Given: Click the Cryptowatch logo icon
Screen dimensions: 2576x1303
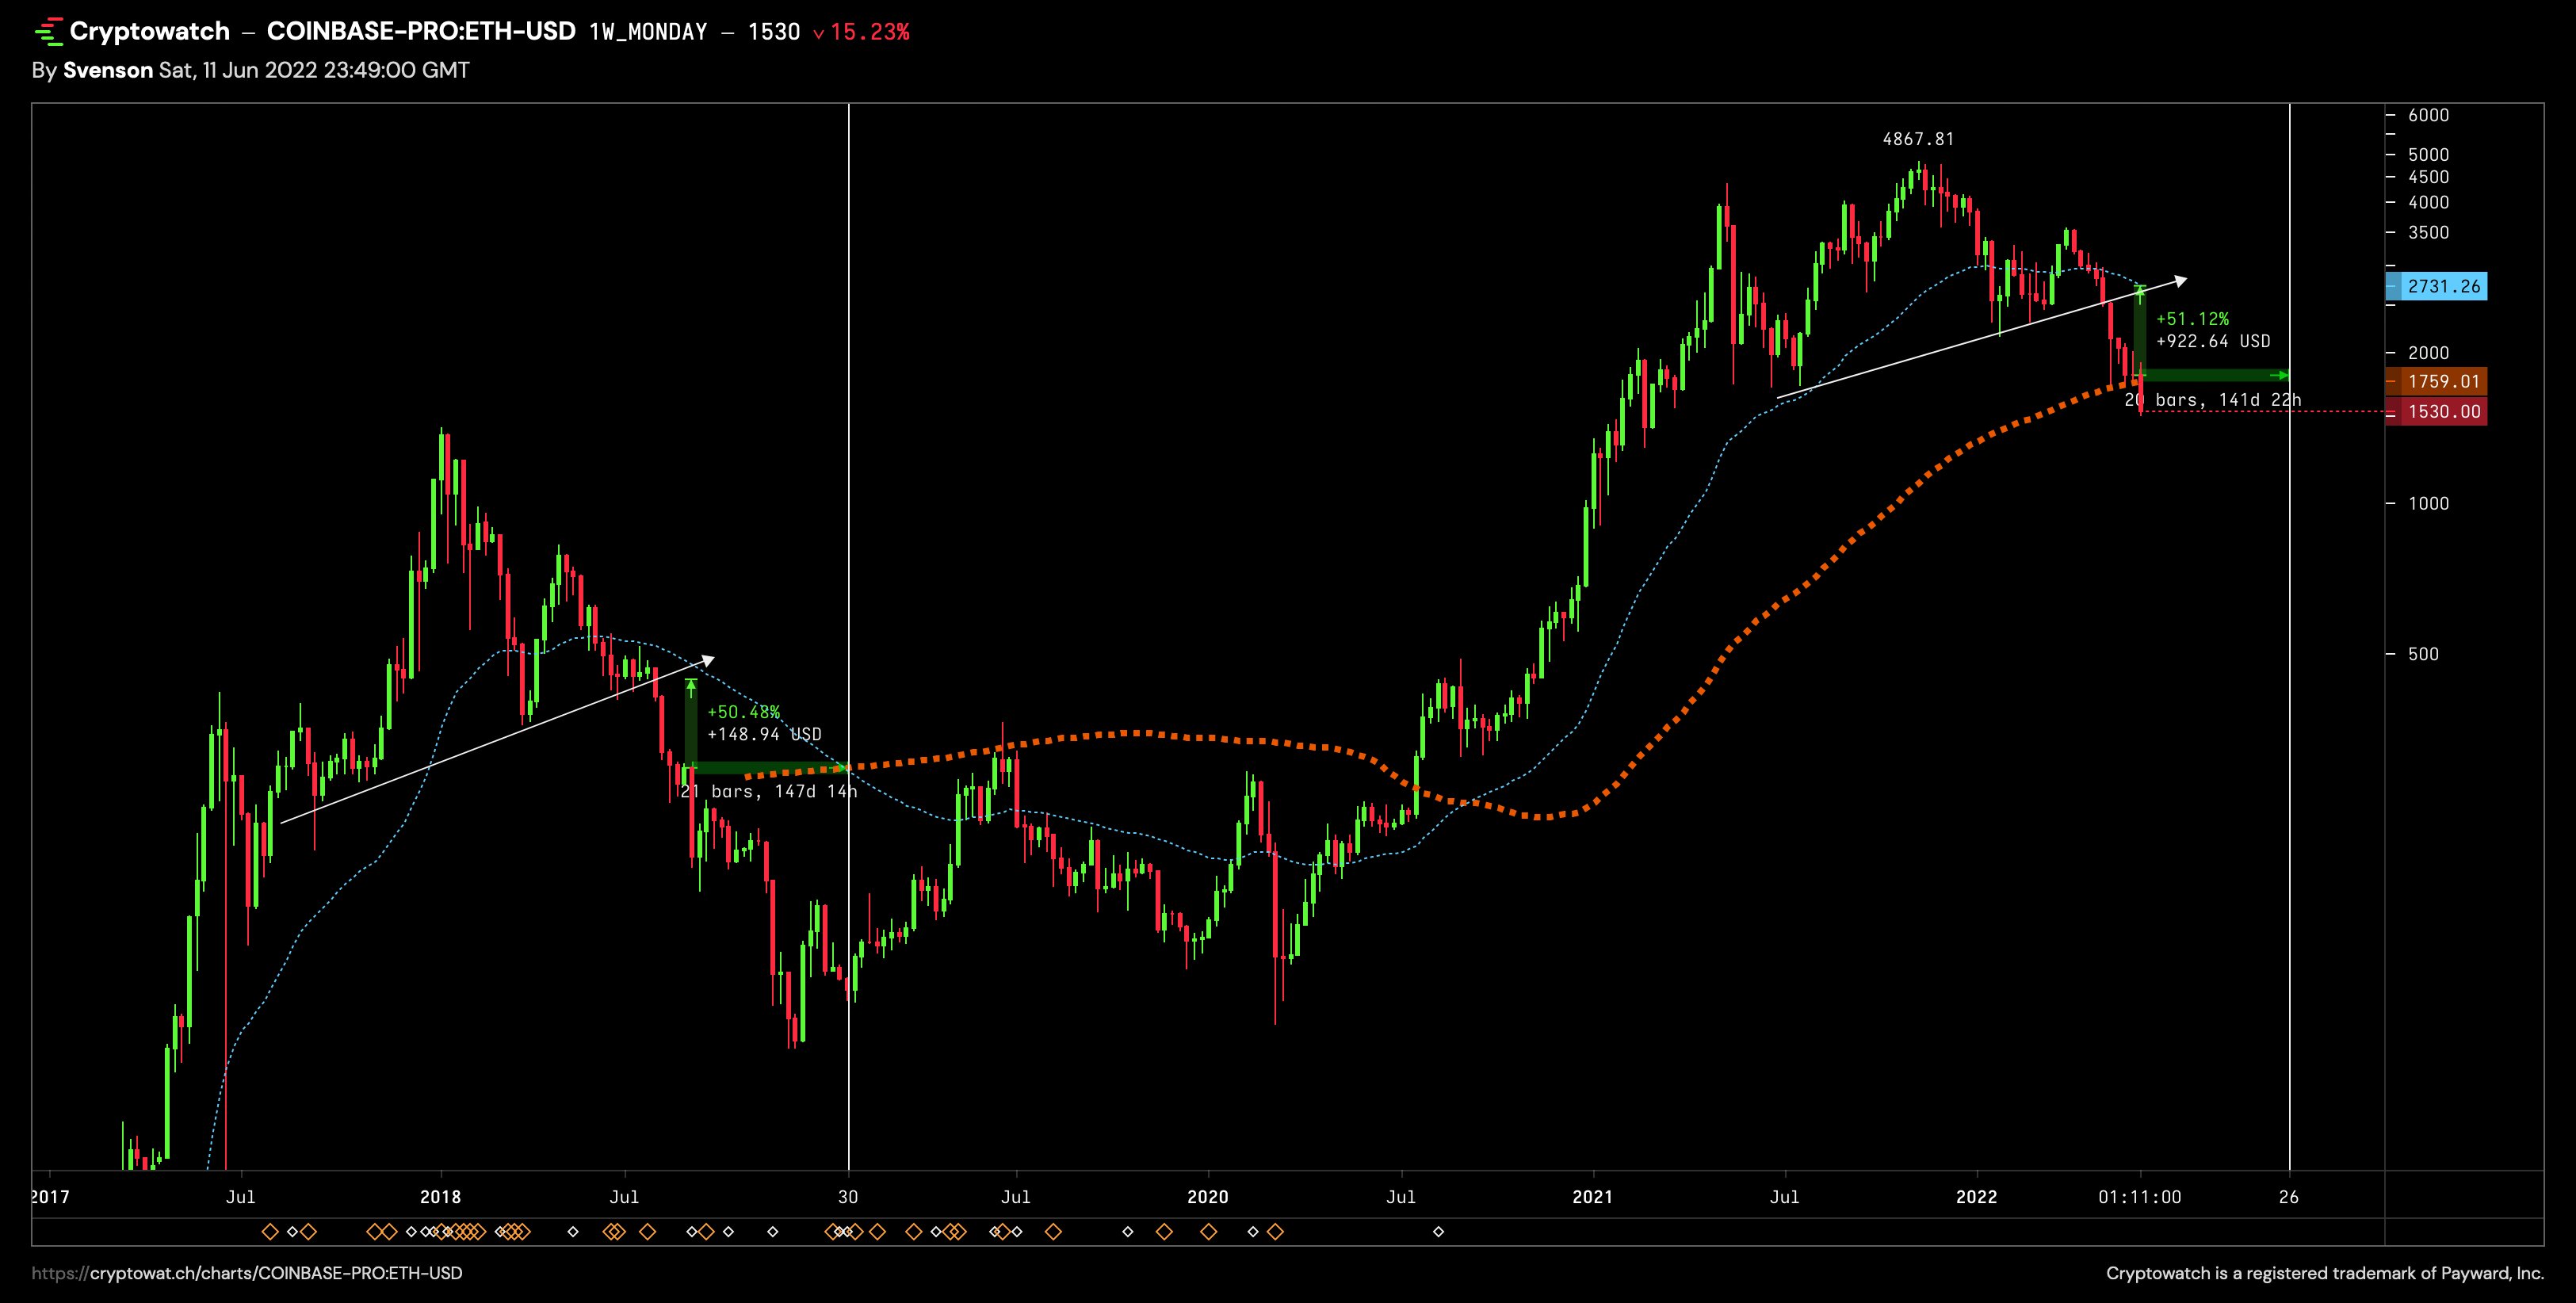Looking at the screenshot, I should 48,32.
